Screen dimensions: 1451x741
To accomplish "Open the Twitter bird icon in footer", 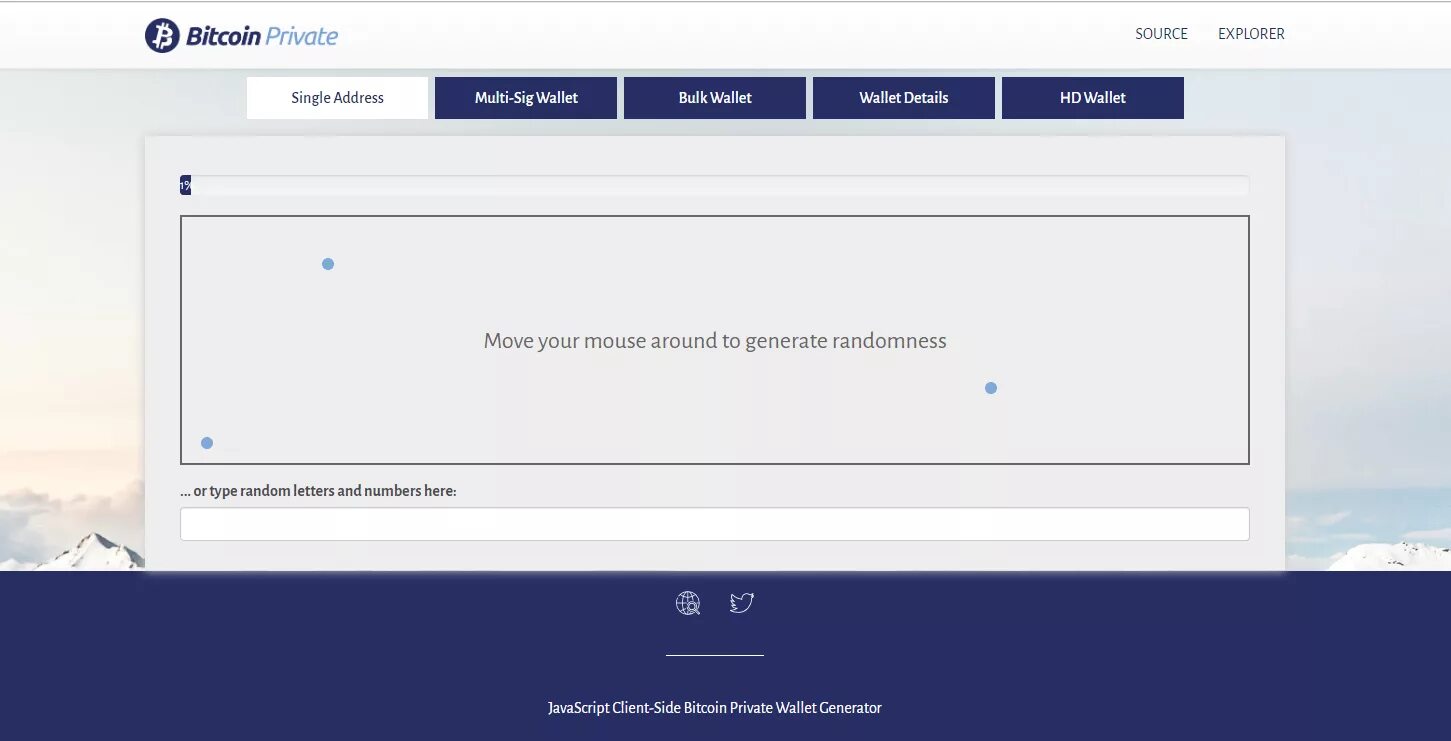I will pyautogui.click(x=741, y=602).
